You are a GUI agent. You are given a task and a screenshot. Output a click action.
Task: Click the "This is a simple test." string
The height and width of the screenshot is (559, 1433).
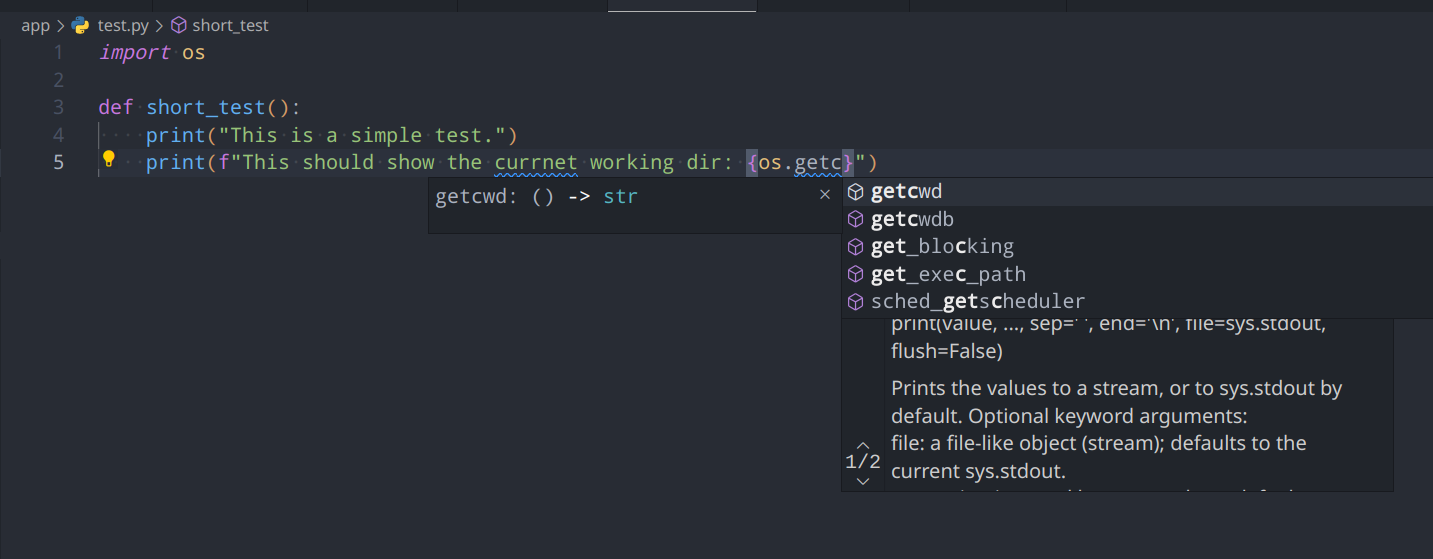363,135
